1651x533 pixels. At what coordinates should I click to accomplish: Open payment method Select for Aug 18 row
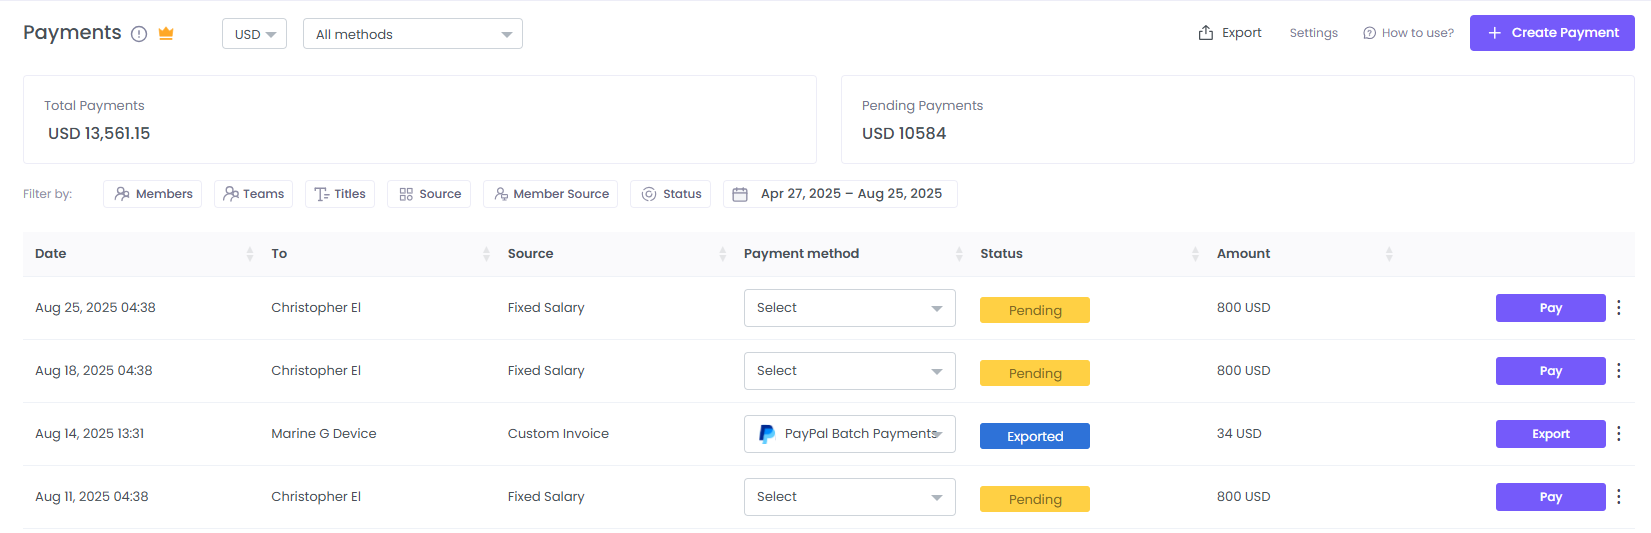tap(849, 371)
